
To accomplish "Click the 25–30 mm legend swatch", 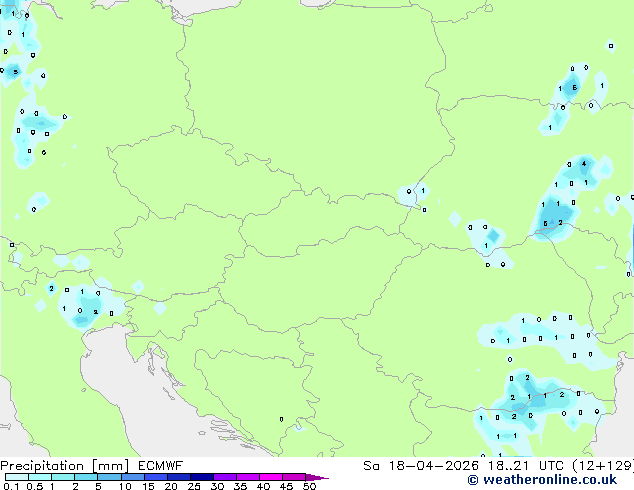I will click(x=202, y=477).
